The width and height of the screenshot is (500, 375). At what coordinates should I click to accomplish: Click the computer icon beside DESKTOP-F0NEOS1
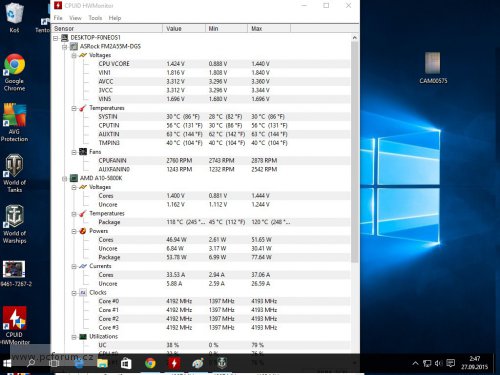(x=64, y=38)
